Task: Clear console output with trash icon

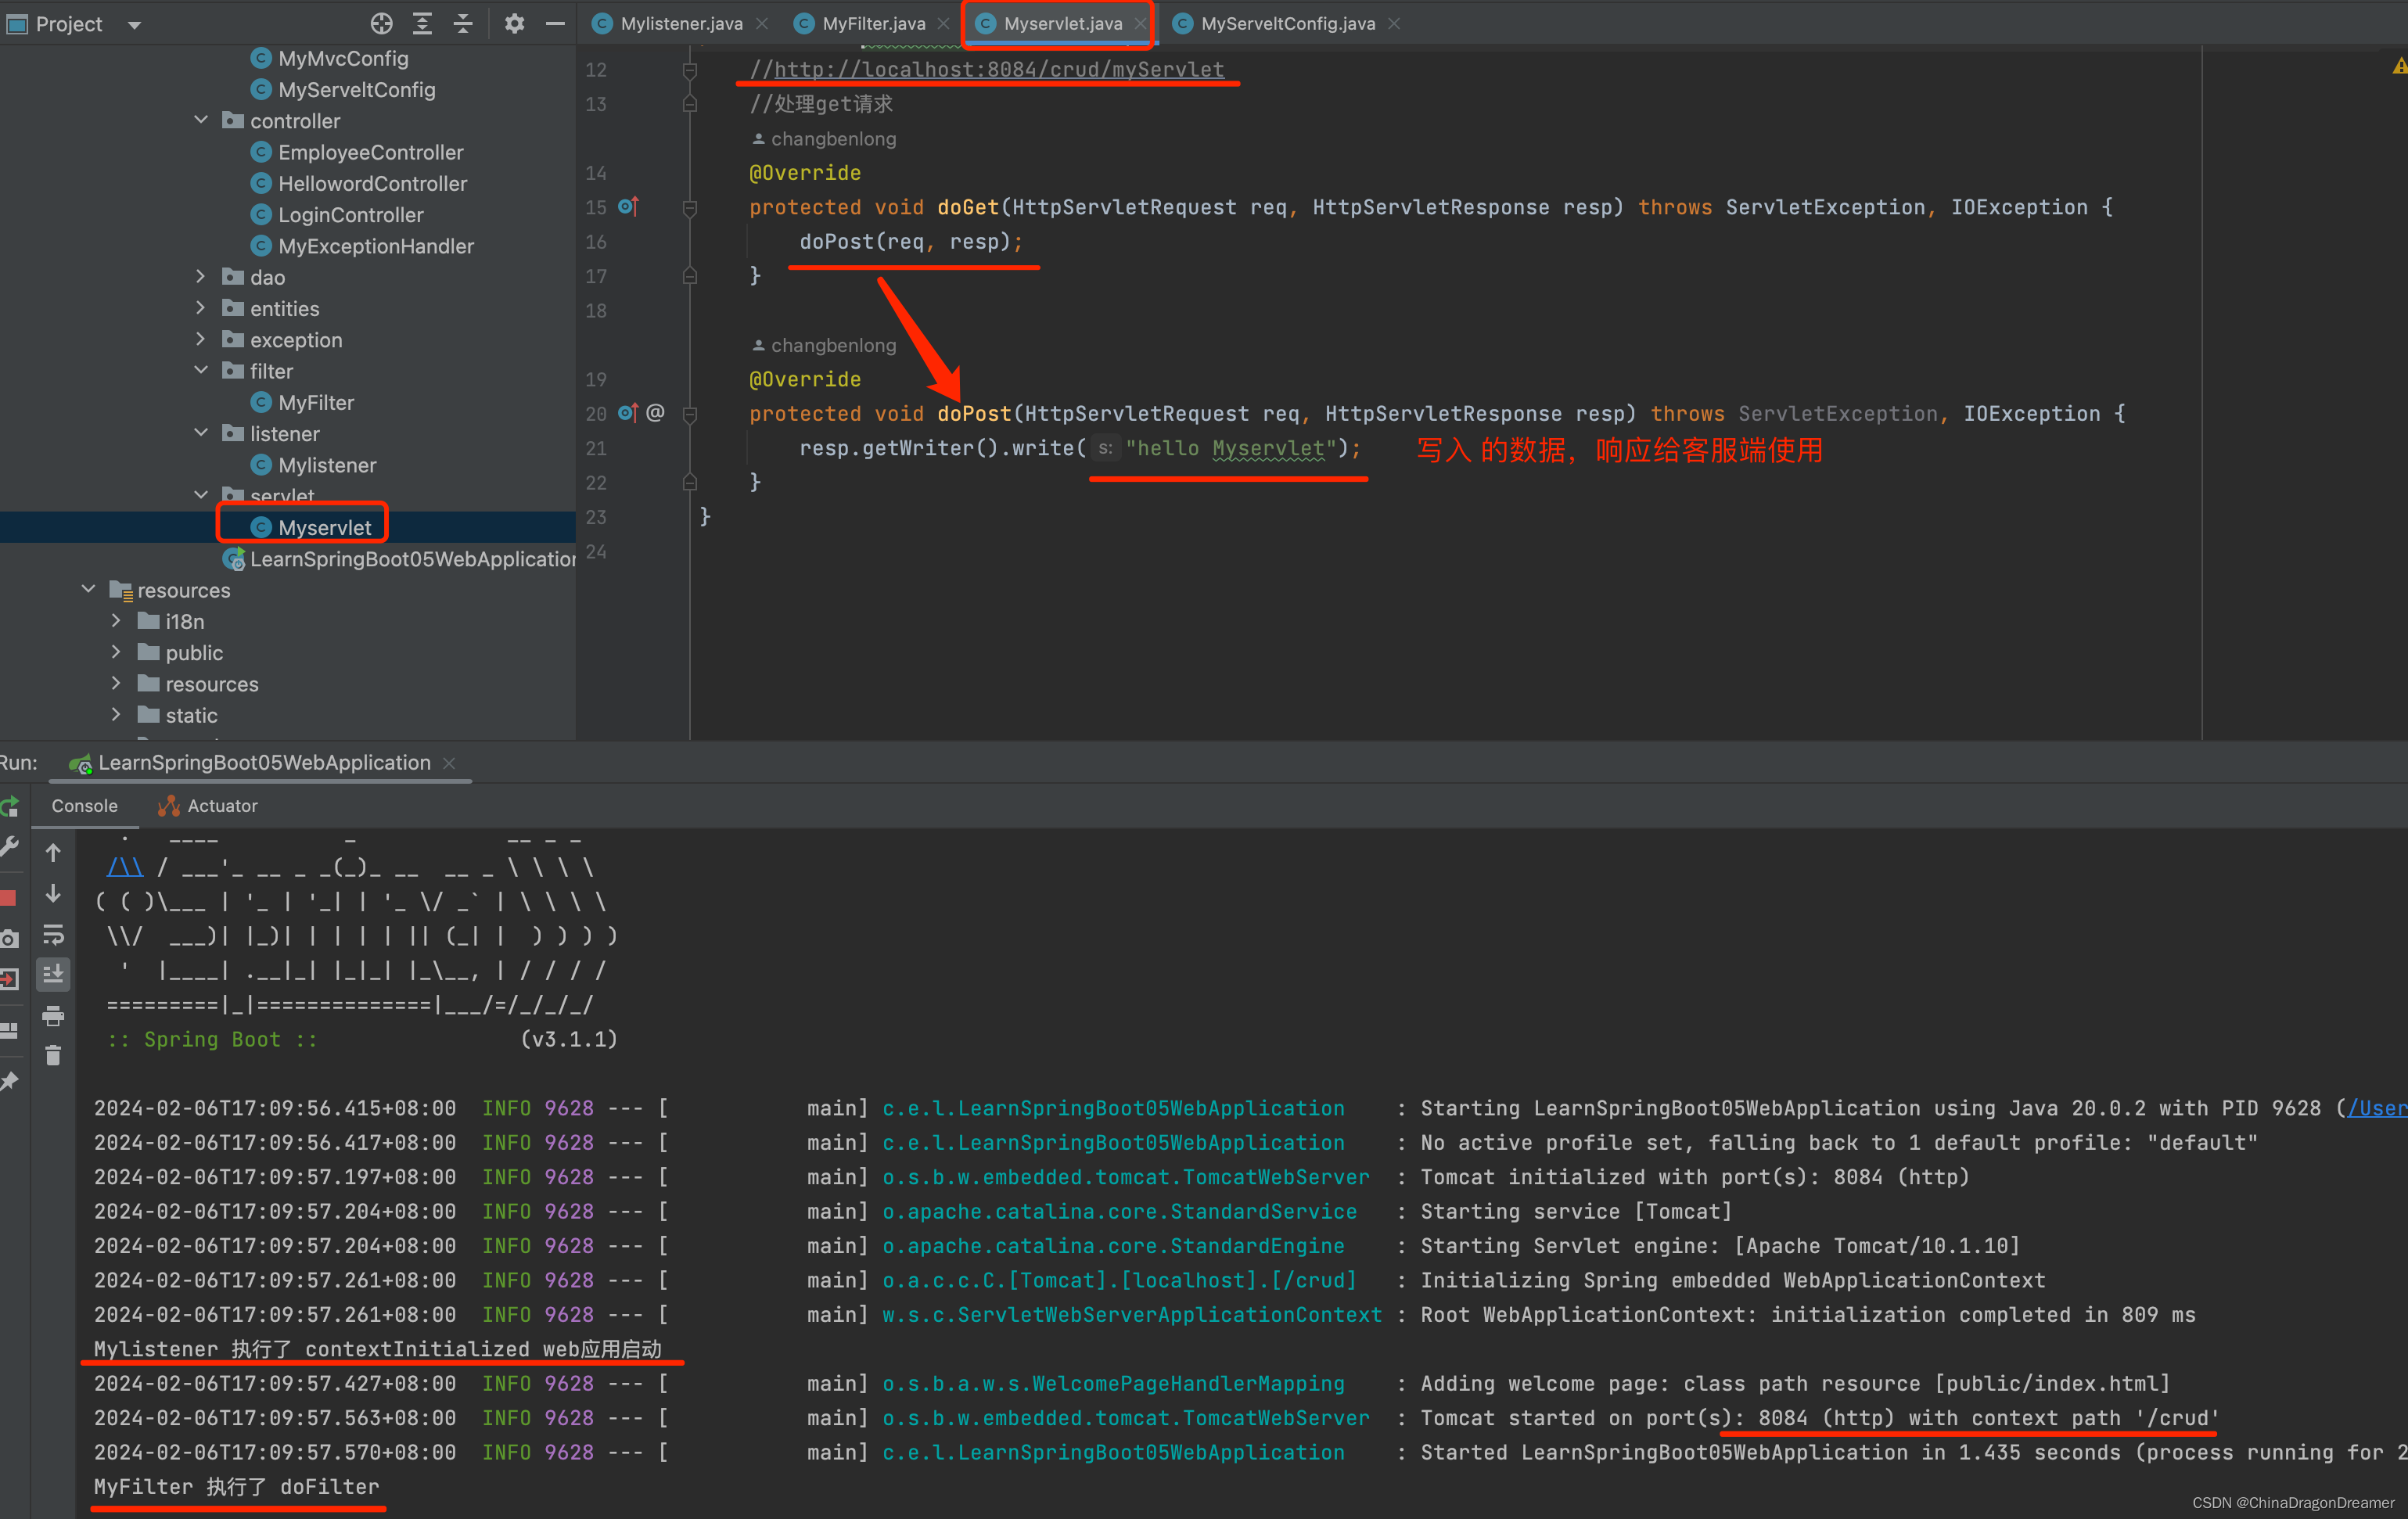Action: point(54,1055)
